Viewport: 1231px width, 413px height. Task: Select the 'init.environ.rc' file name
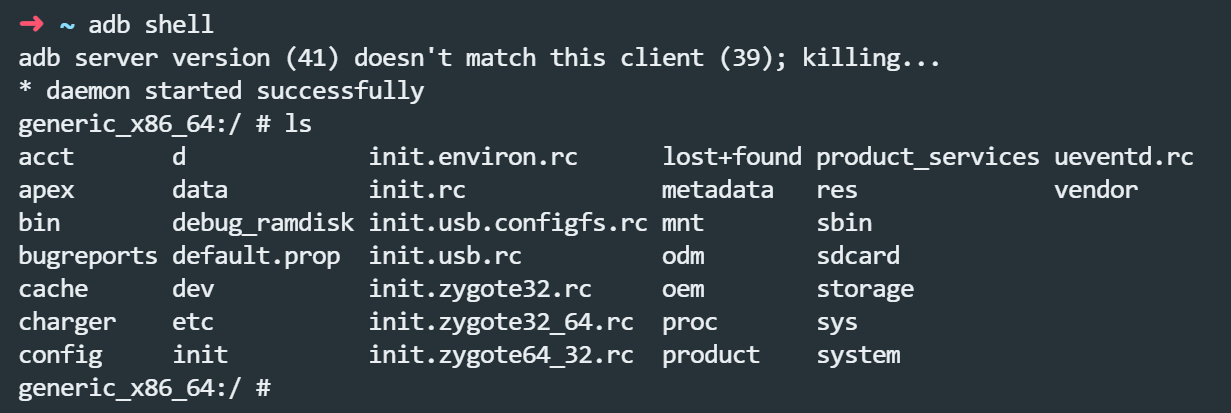[x=473, y=157]
